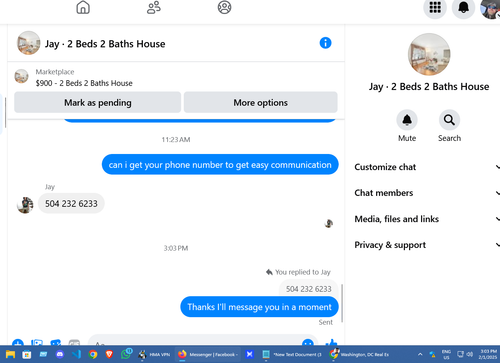Expand the Privacy & support section

(427, 245)
